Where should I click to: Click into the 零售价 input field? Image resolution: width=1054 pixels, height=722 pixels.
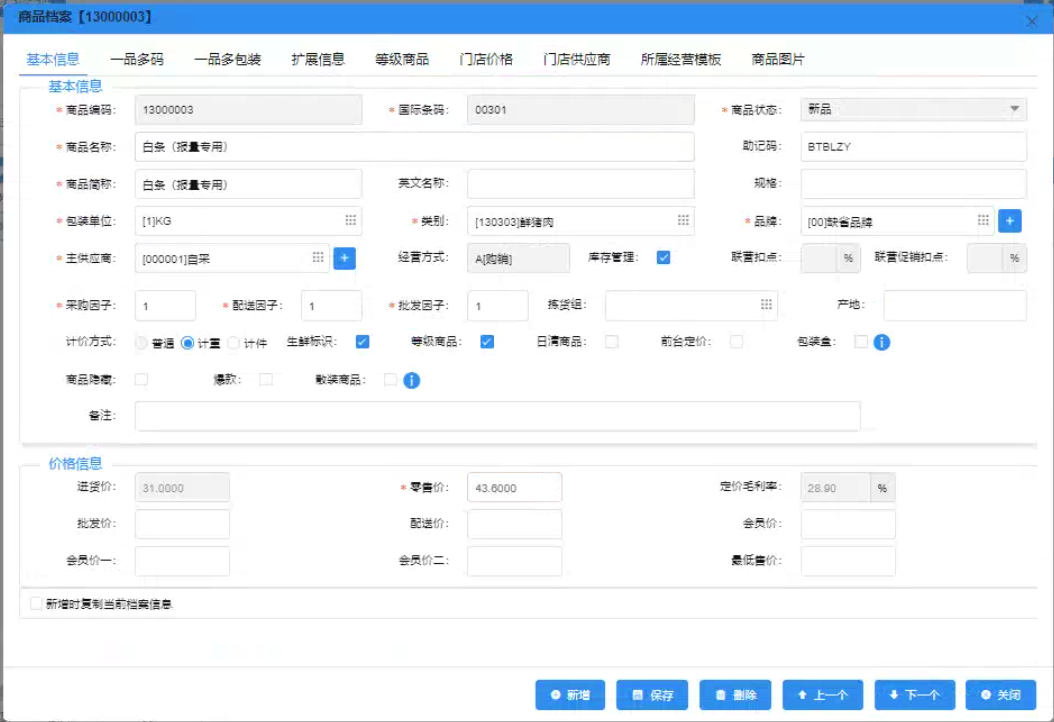(x=514, y=487)
